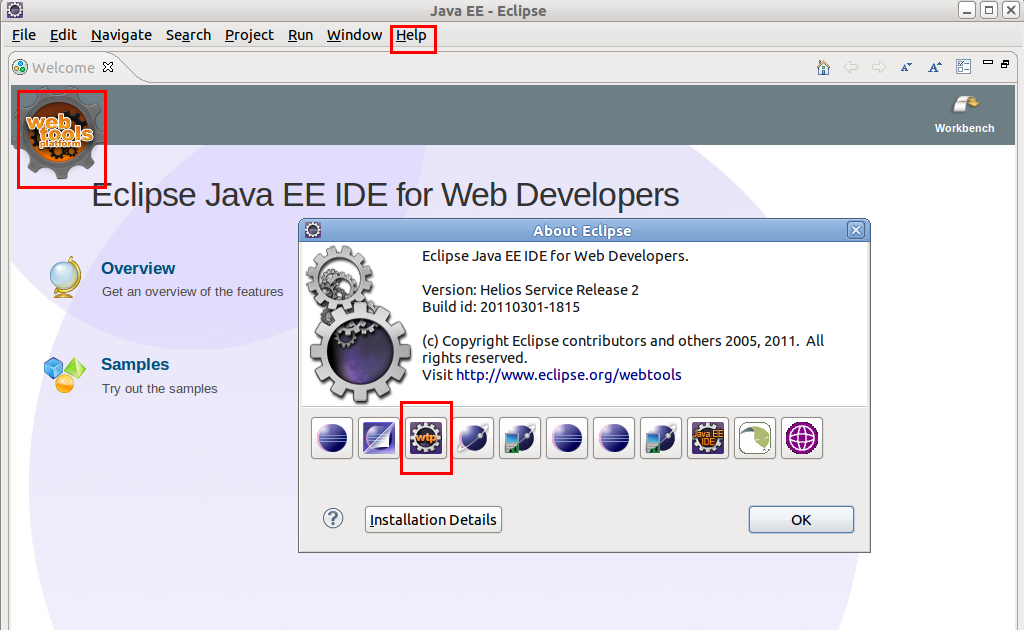1024x630 pixels.
Task: Reduce the Welcome page font size
Action: click(x=906, y=67)
